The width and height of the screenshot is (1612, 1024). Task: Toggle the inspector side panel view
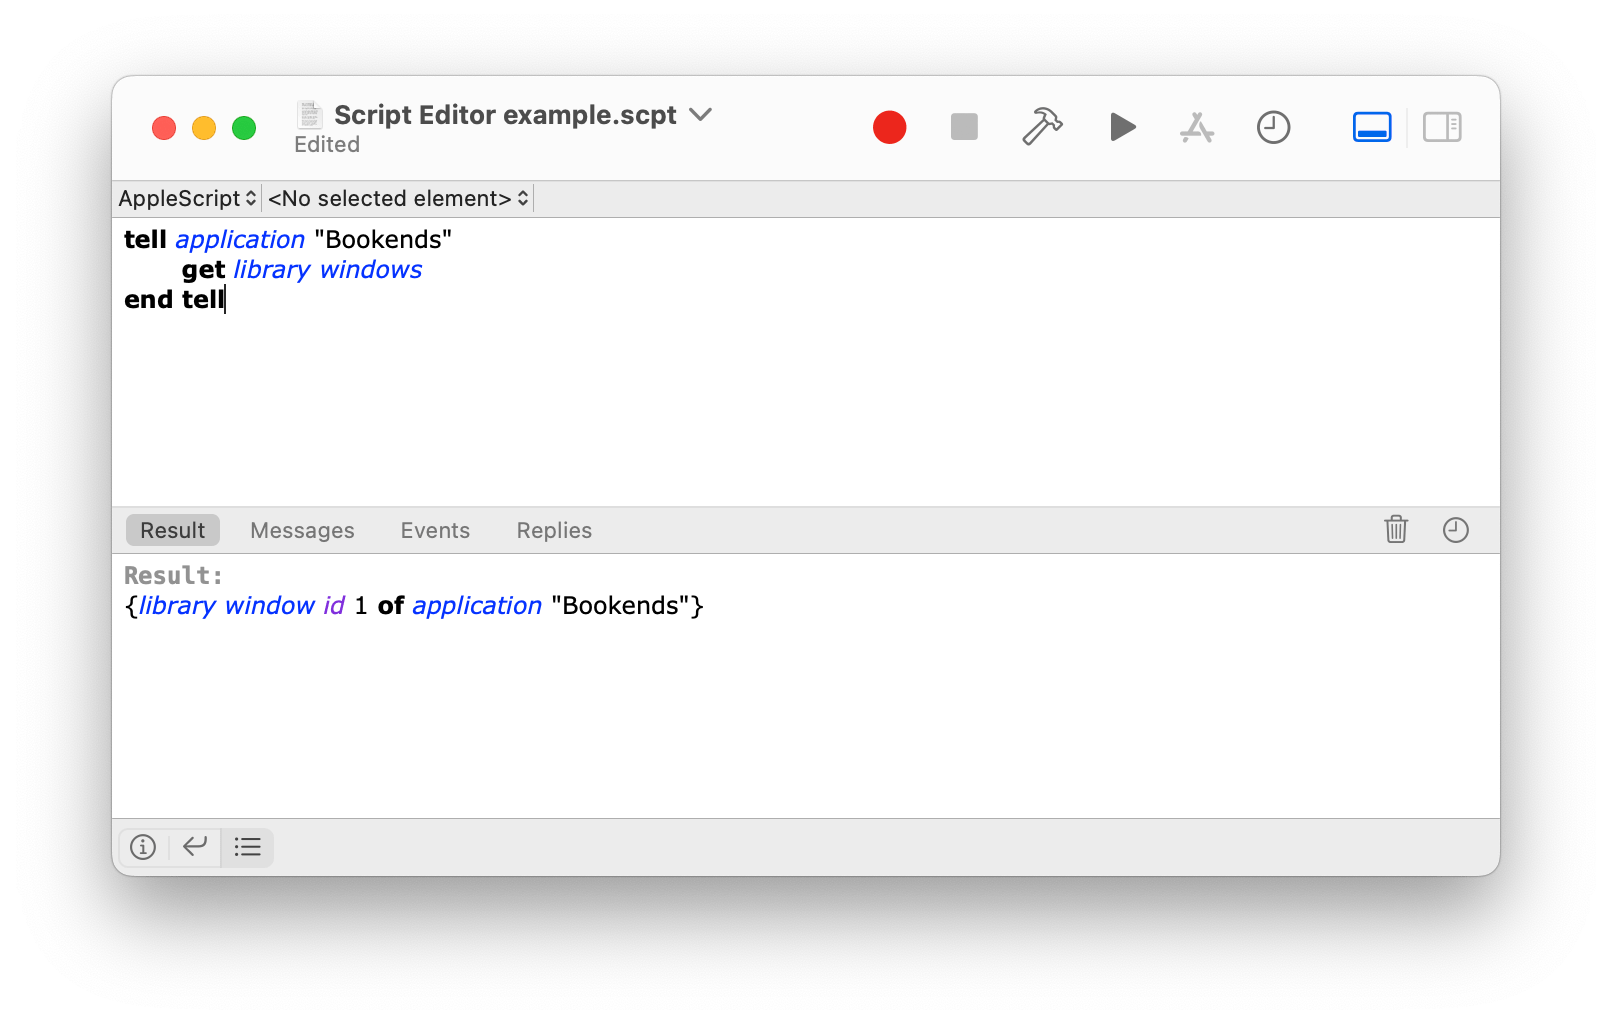1442,127
